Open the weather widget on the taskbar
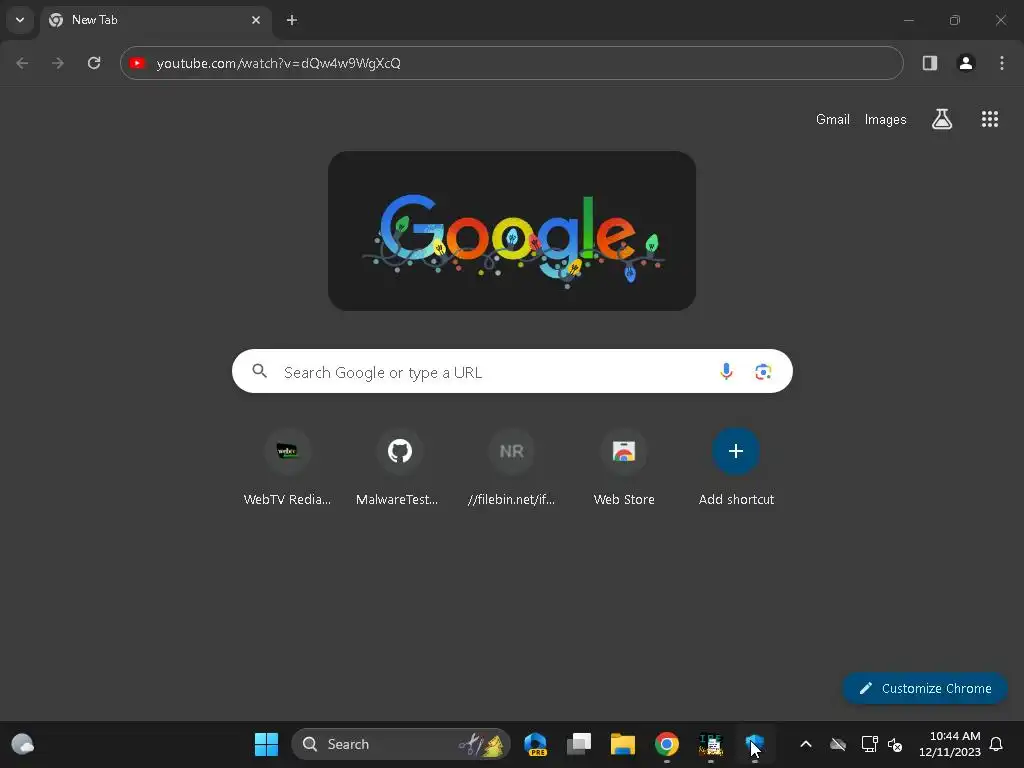The height and width of the screenshot is (768, 1024). pos(23,744)
